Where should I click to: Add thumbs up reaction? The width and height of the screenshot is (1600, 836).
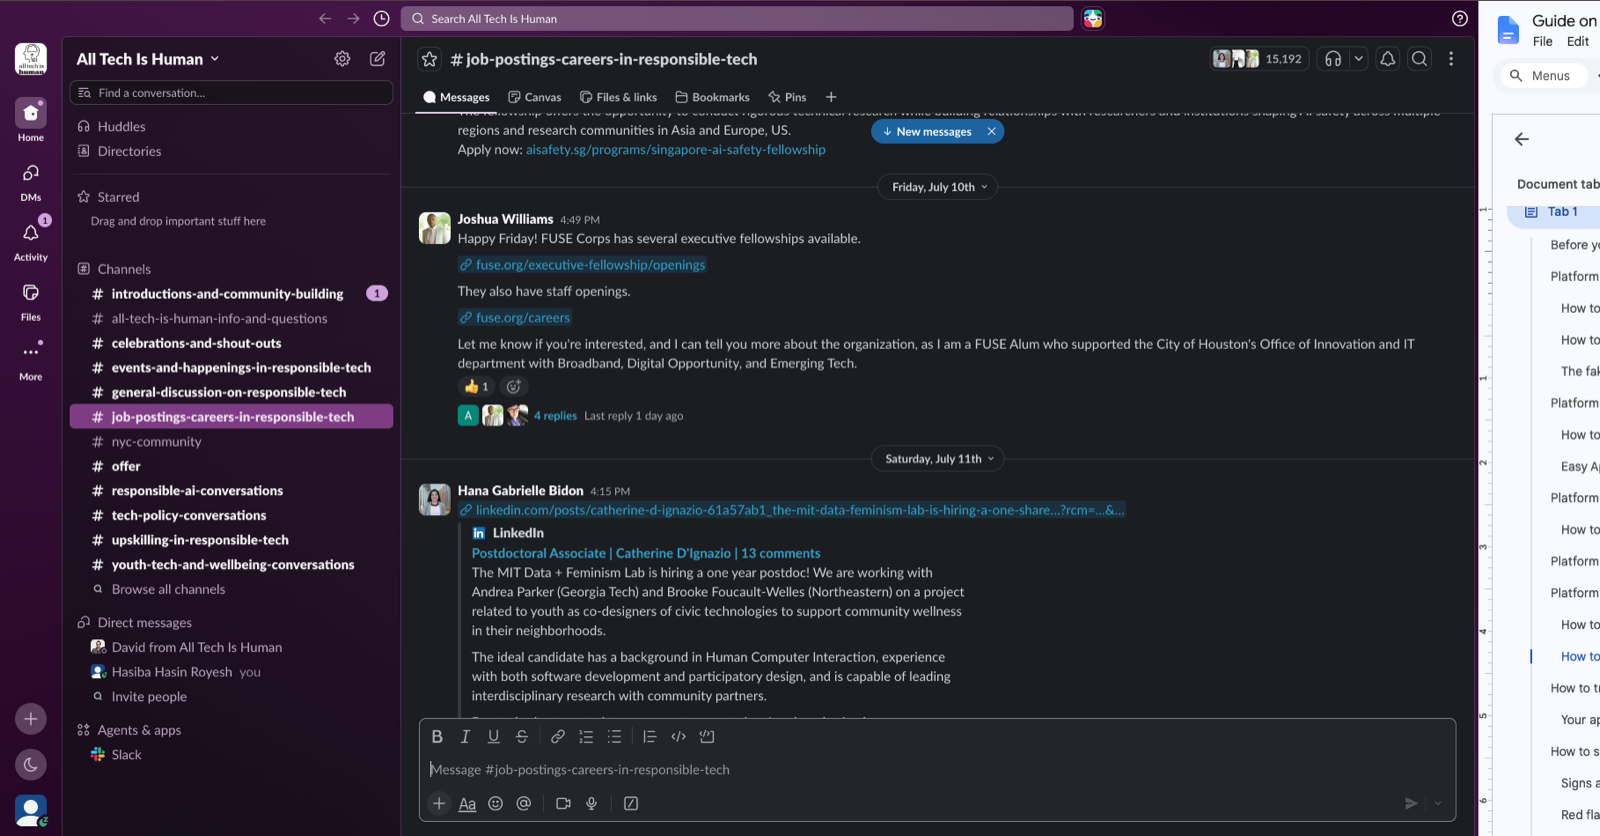pyautogui.click(x=477, y=386)
